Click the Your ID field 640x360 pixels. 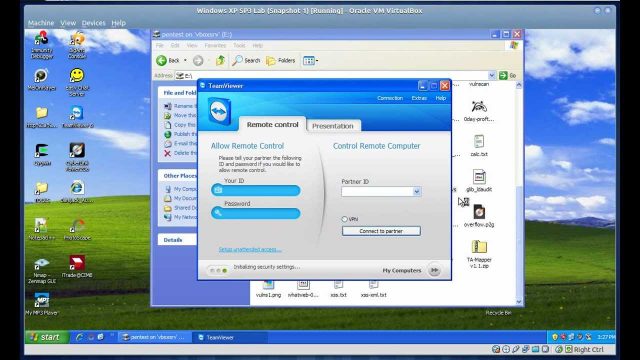click(256, 190)
